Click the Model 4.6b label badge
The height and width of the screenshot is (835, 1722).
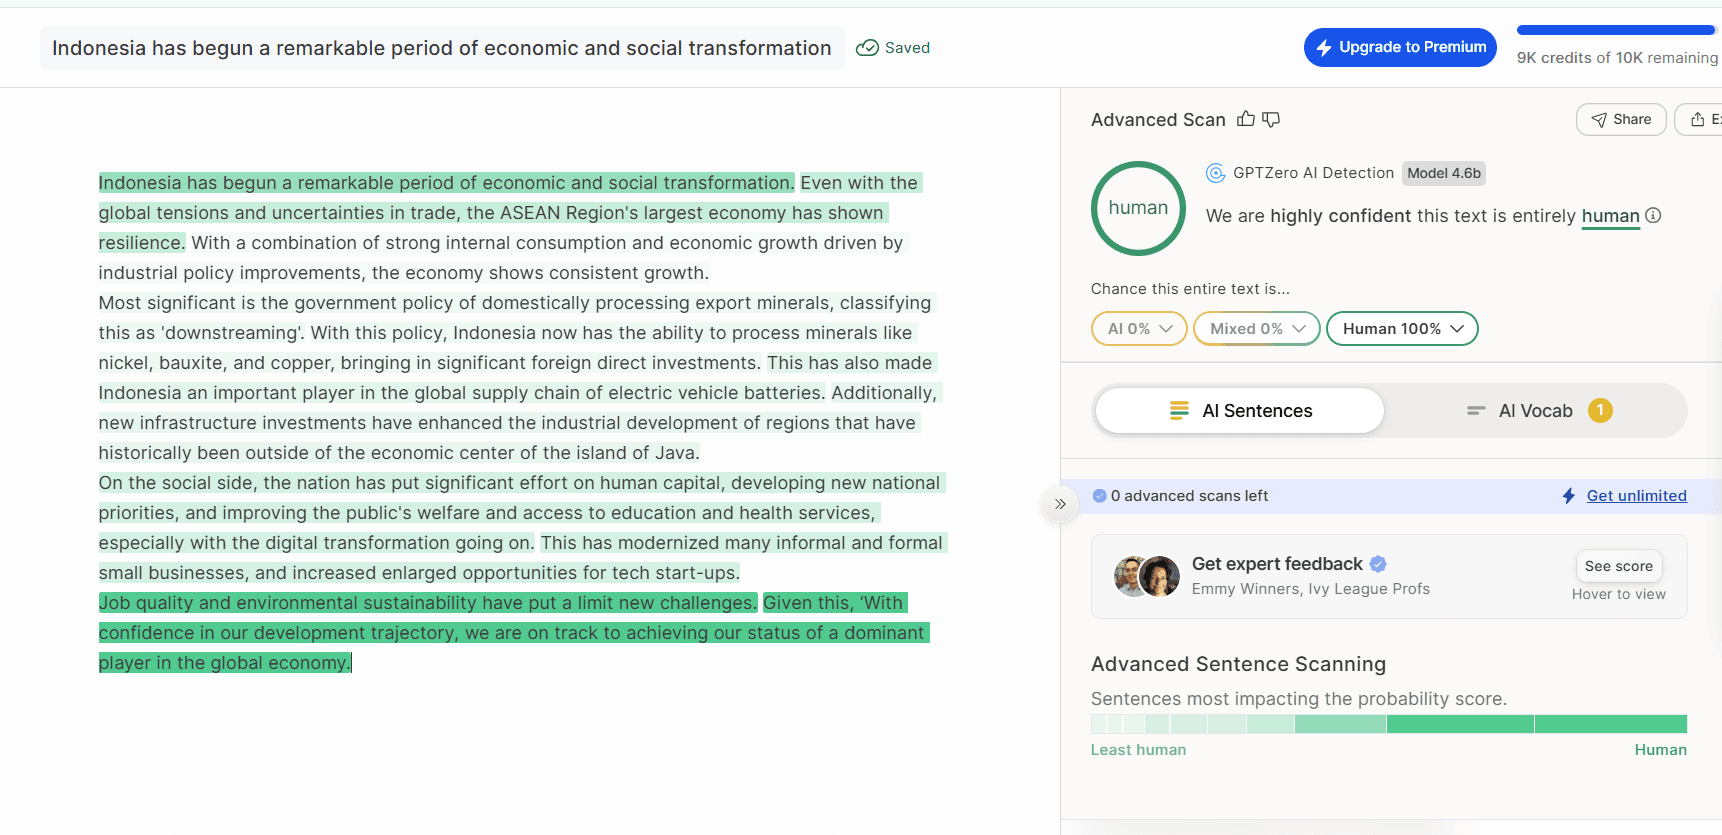click(x=1443, y=173)
